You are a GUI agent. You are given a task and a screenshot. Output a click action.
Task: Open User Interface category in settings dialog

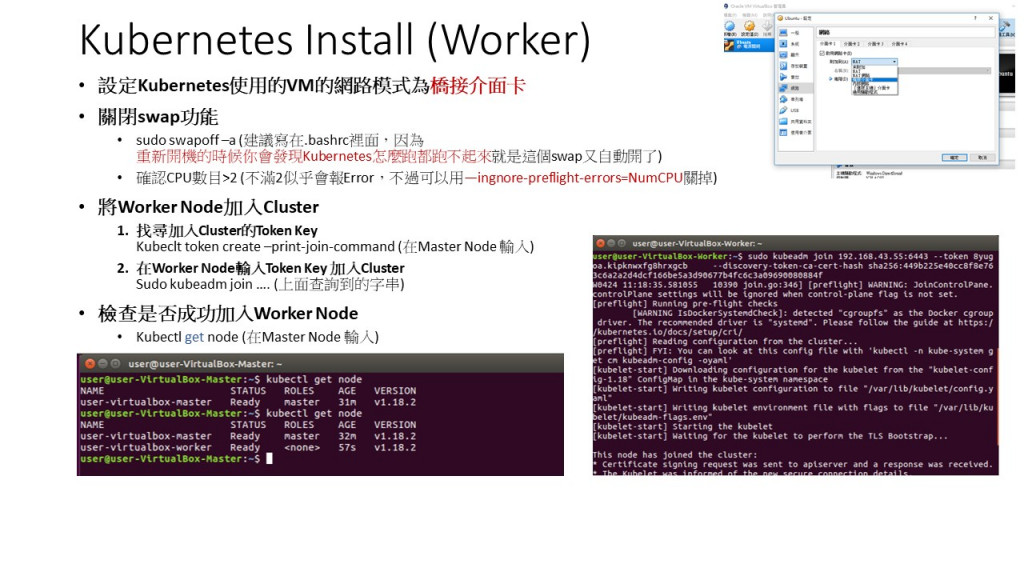795,133
